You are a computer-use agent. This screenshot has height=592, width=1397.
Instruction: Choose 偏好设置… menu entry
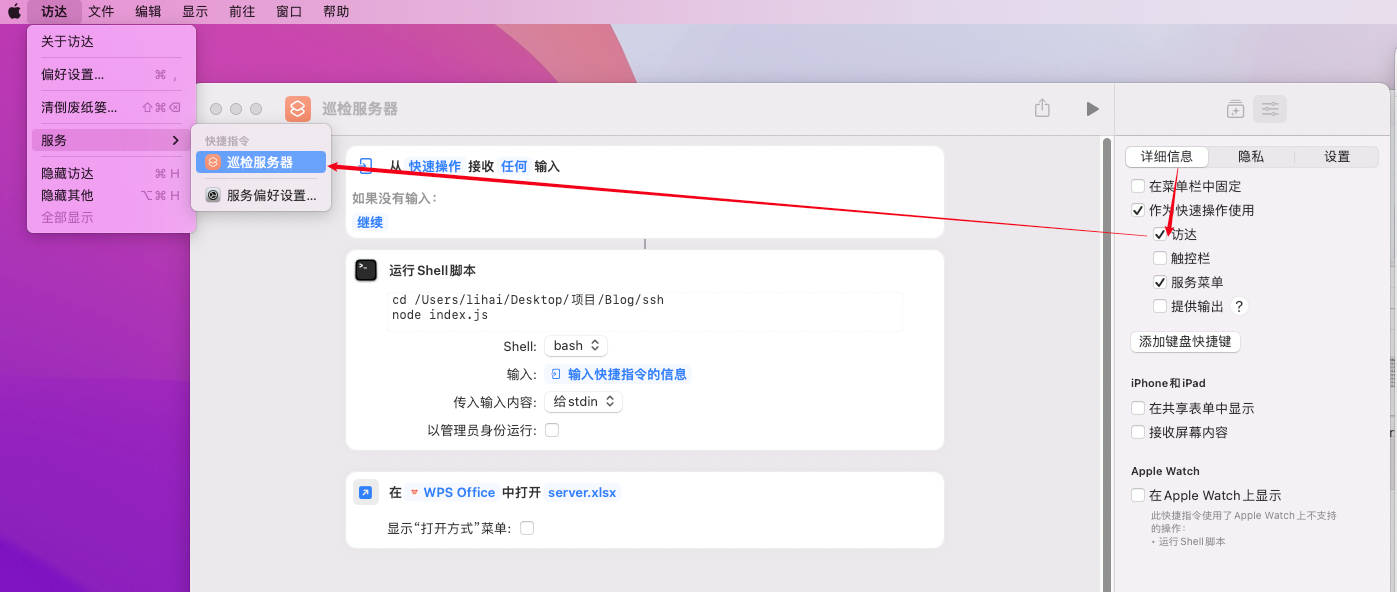click(x=111, y=75)
